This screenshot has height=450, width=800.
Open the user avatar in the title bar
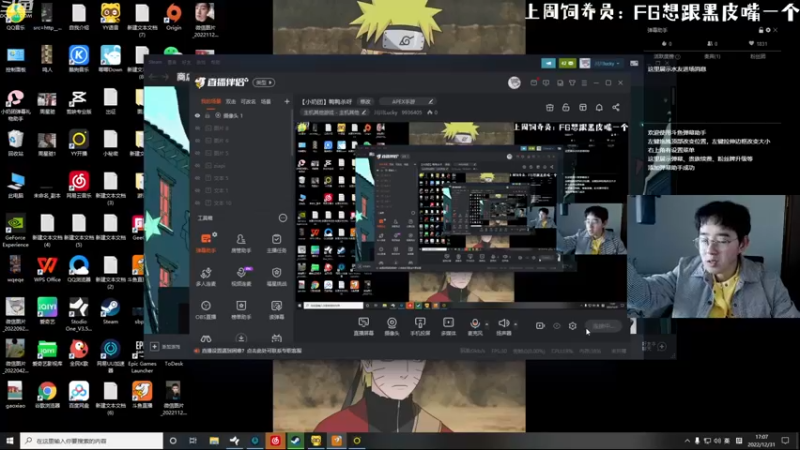point(514,83)
